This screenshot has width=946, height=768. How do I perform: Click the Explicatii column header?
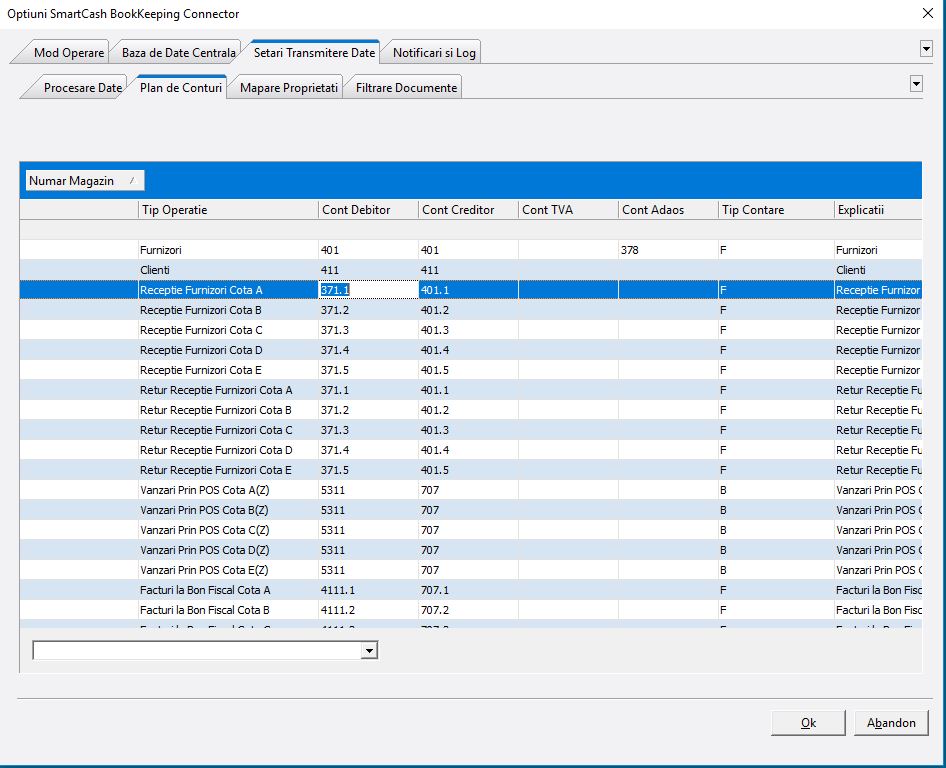[x=878, y=209]
